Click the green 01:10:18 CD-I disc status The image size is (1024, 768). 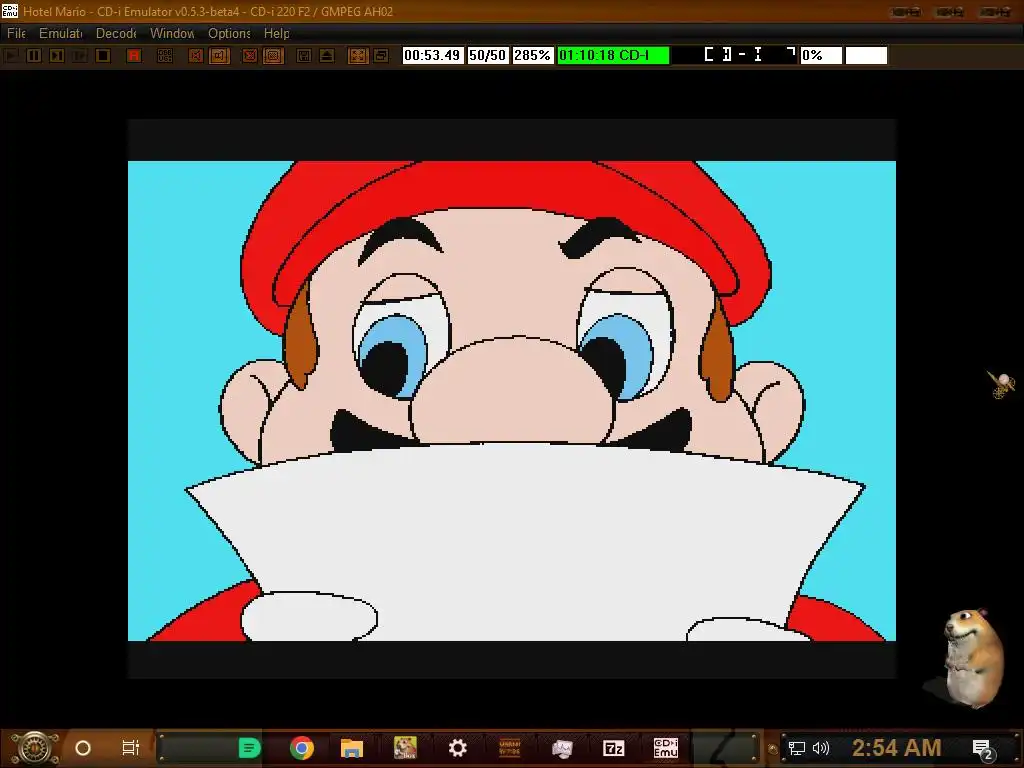[x=613, y=56]
